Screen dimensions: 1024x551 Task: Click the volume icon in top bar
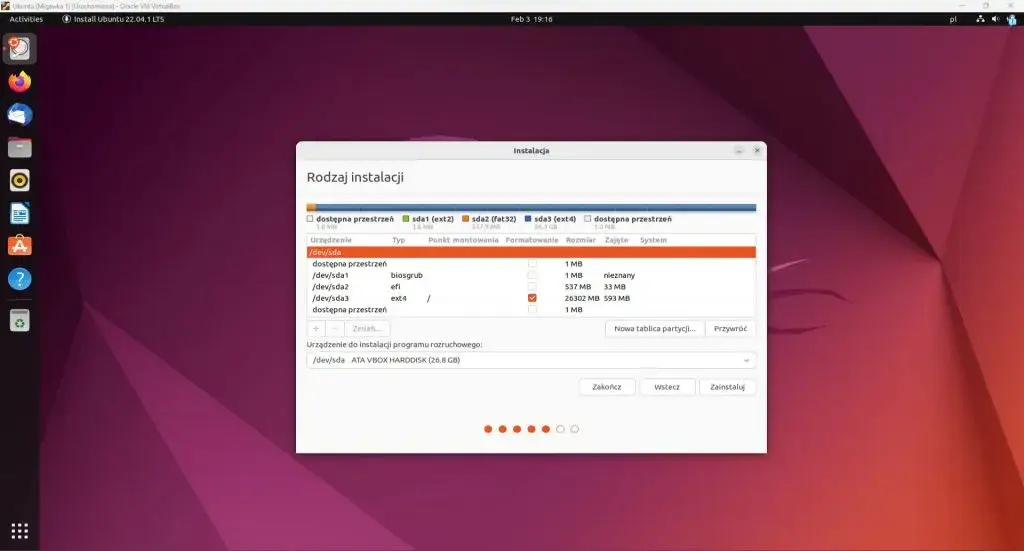pyautogui.click(x=995, y=19)
